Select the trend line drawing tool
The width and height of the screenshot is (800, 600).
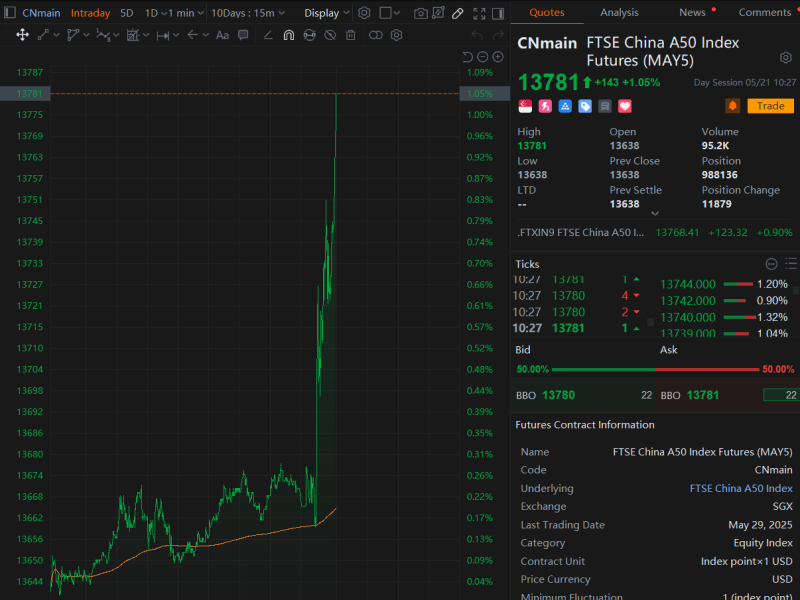click(x=43, y=35)
